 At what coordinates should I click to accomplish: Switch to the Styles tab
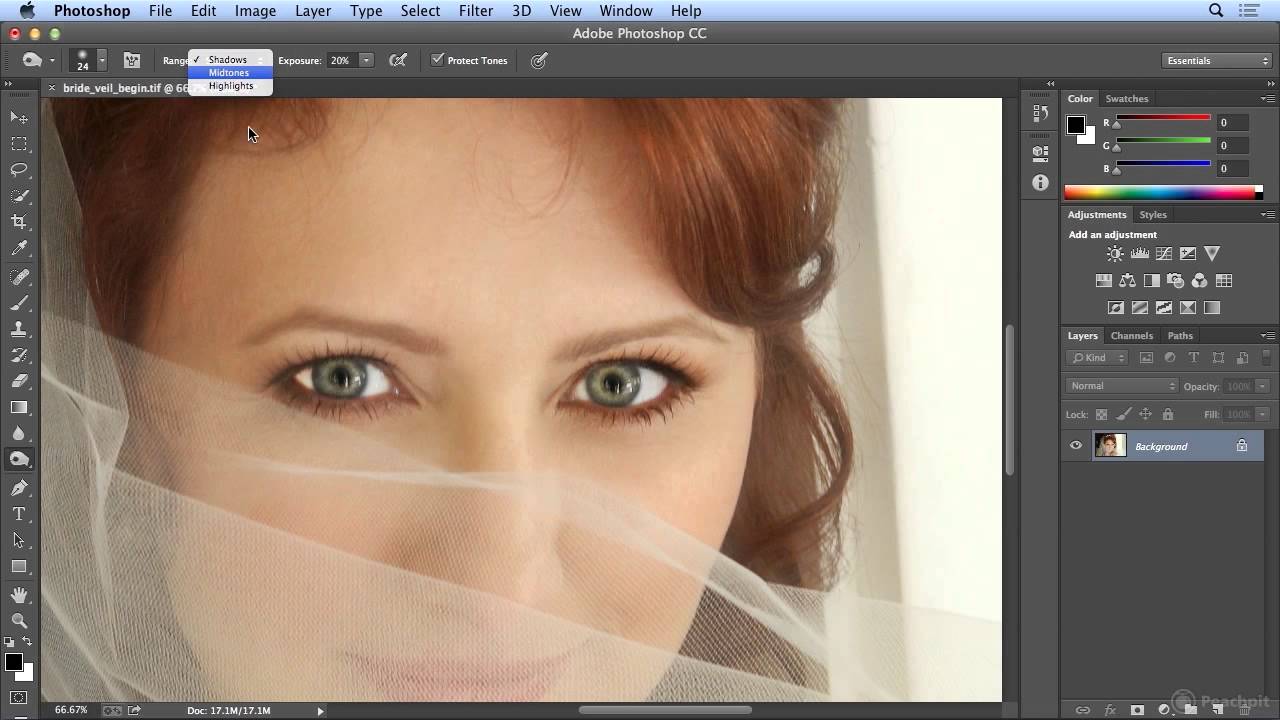(1153, 215)
